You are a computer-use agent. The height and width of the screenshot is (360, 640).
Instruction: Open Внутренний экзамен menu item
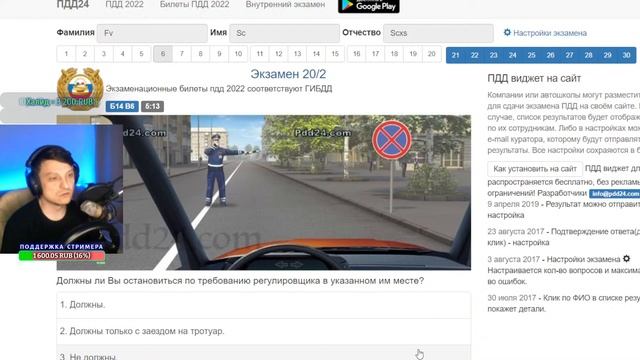[285, 4]
